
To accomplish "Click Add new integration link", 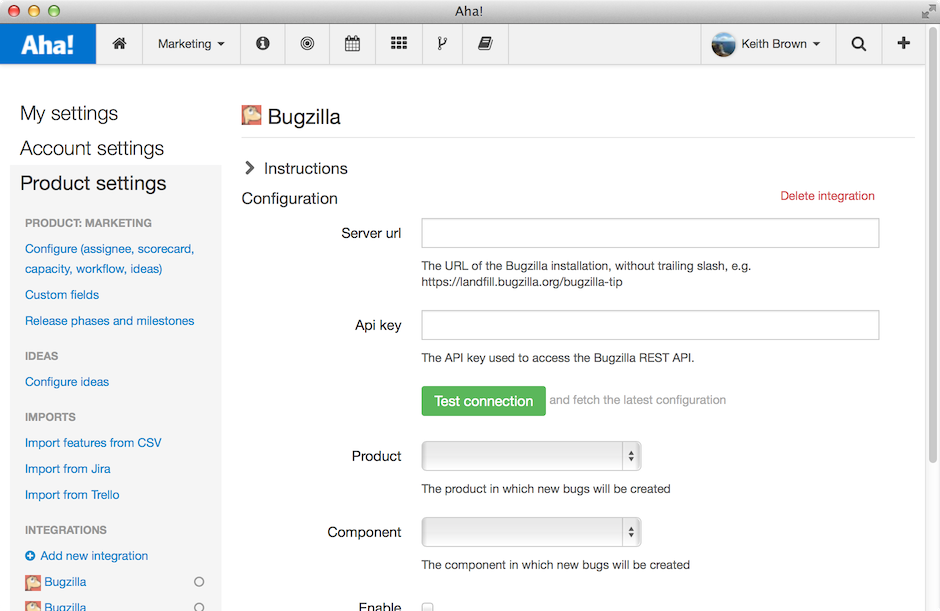I will pyautogui.click(x=94, y=556).
